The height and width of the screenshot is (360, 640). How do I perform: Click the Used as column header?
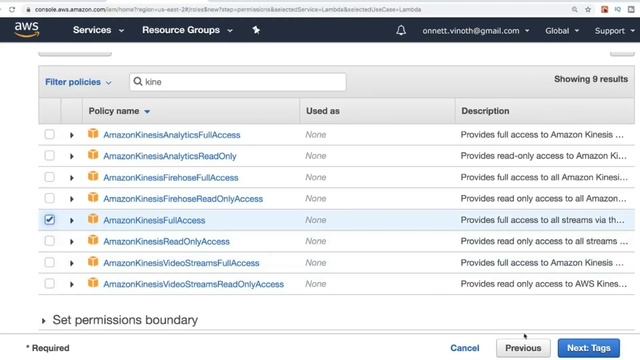323,111
